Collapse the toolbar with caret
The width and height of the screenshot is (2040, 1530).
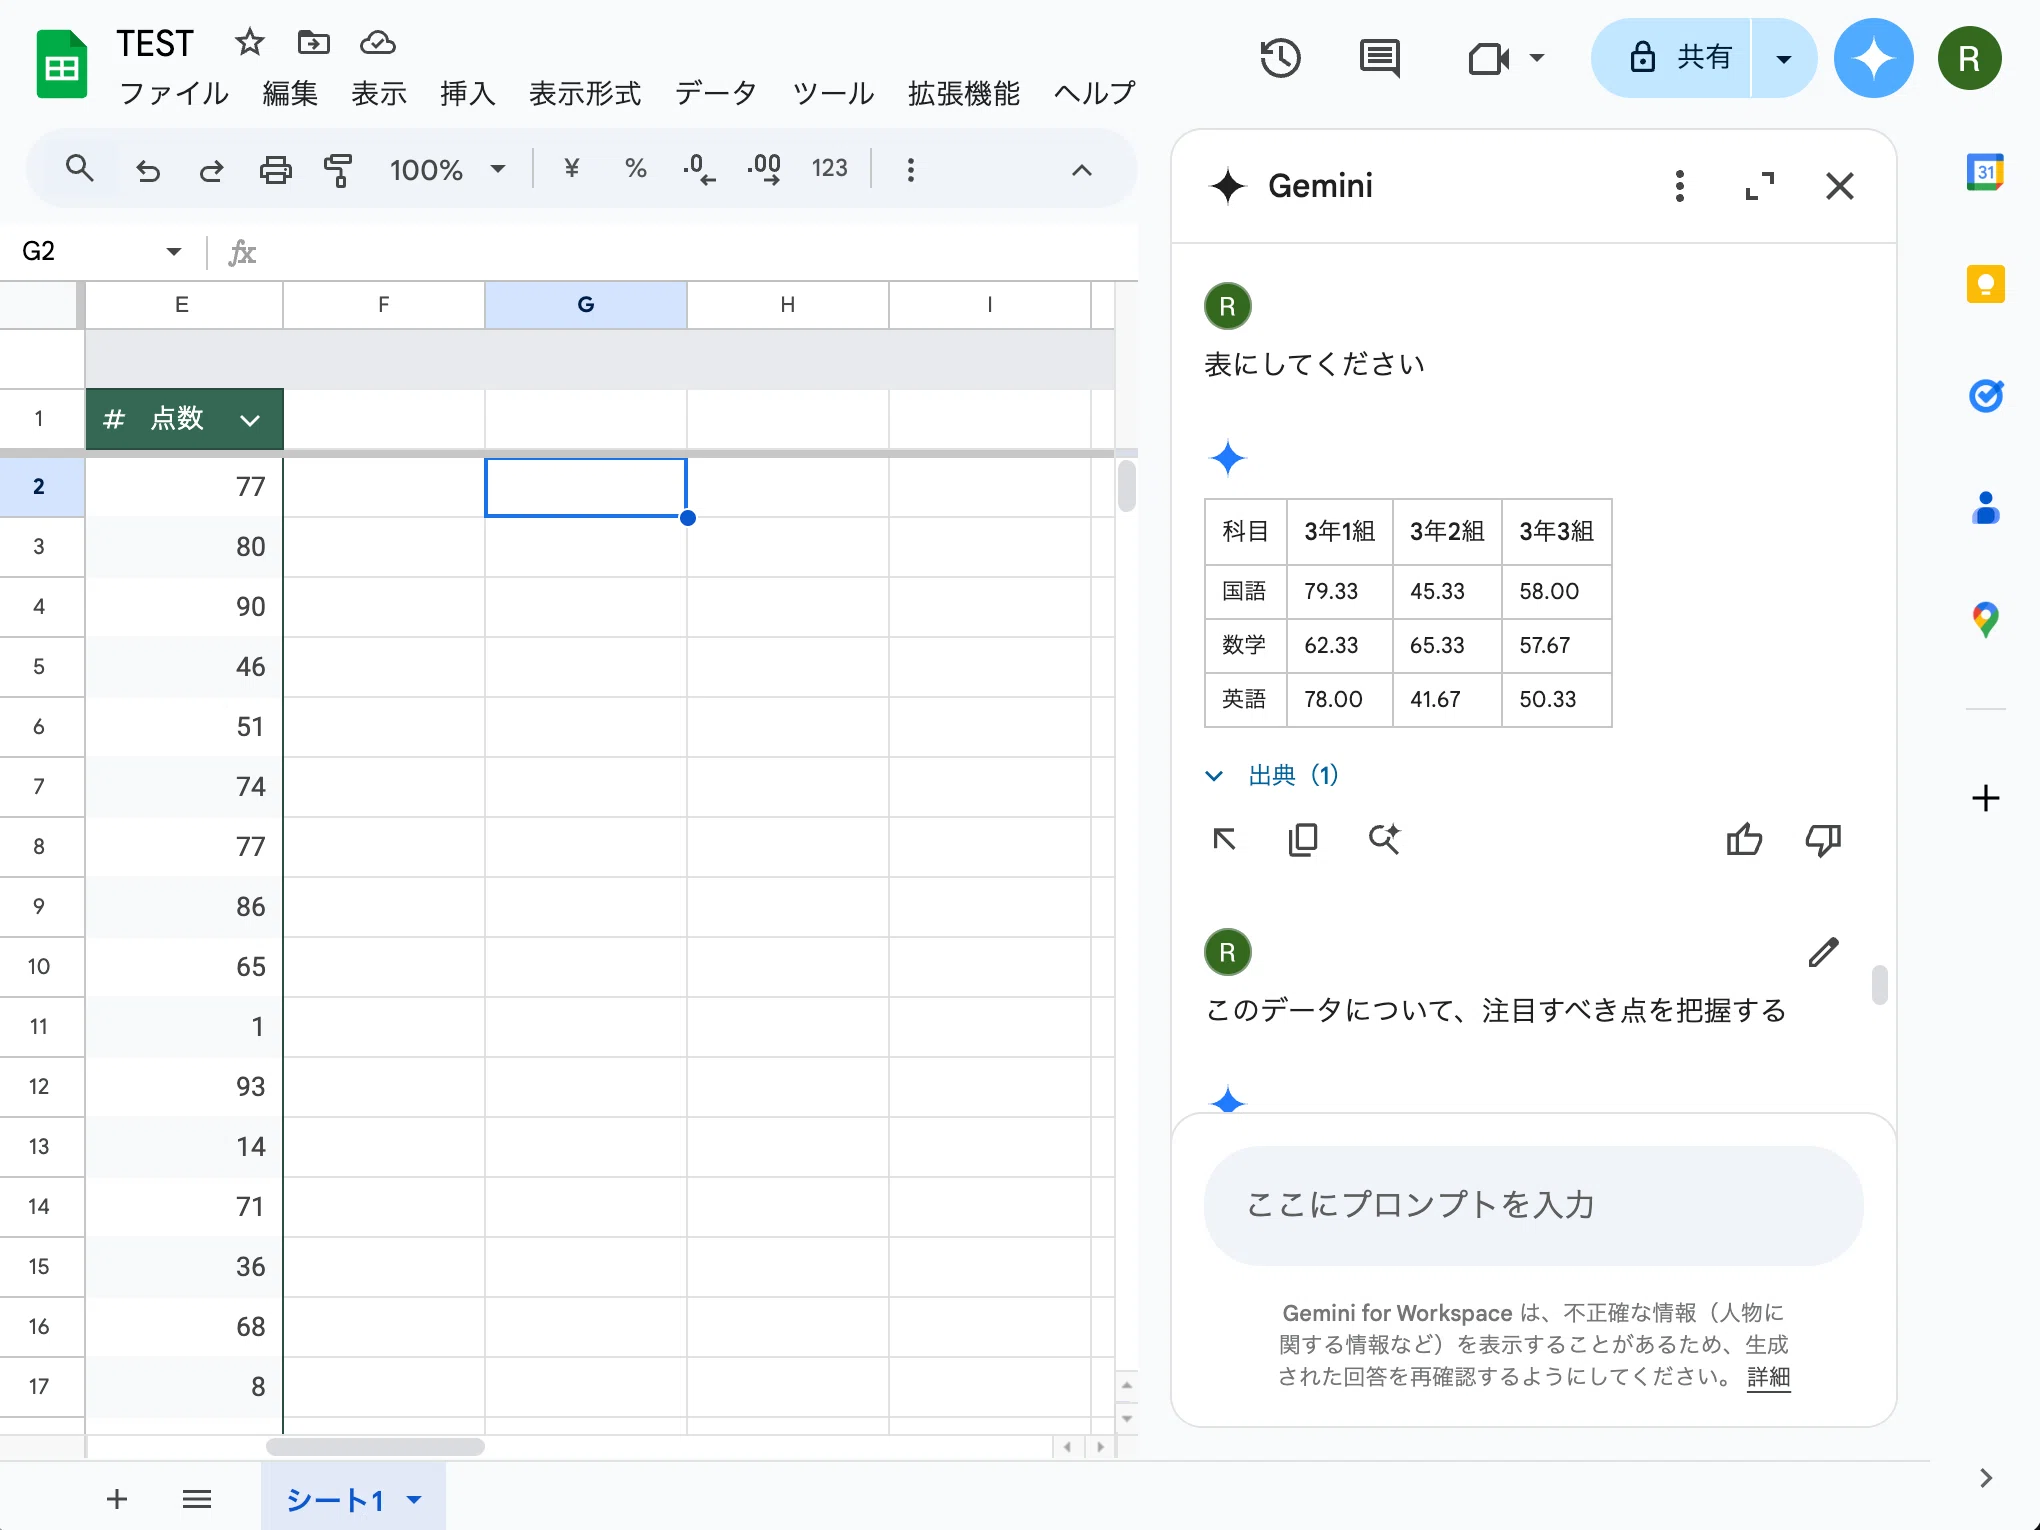point(1082,170)
